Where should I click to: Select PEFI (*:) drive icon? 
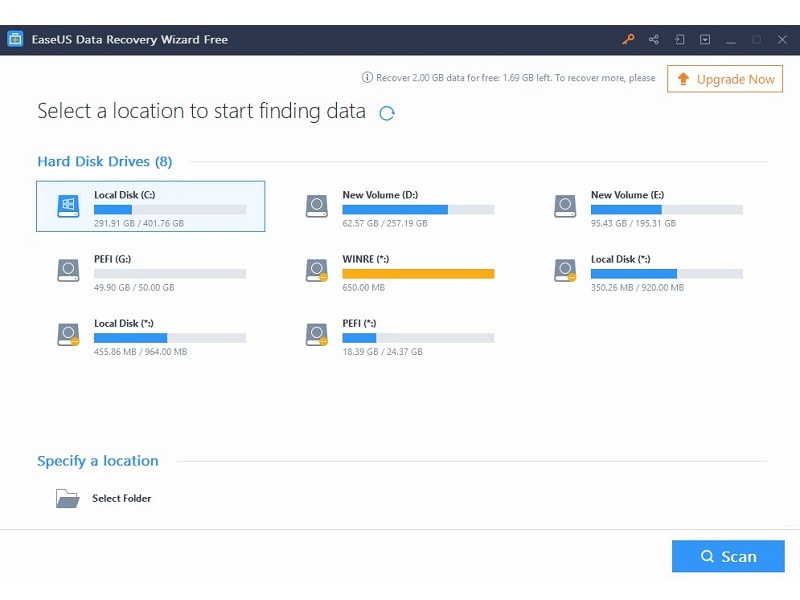317,335
